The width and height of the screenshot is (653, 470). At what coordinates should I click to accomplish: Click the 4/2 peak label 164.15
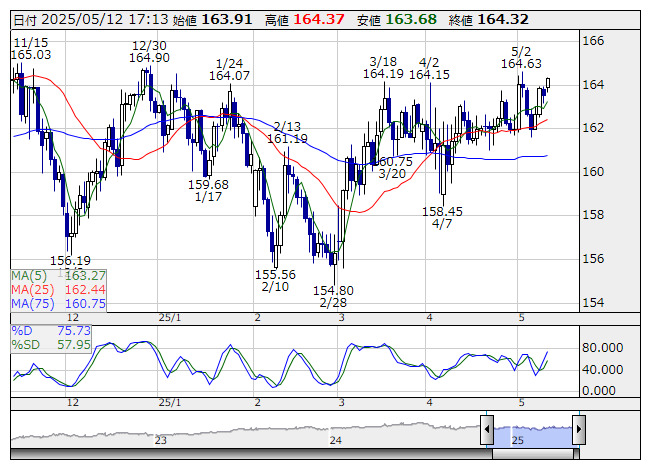tap(429, 69)
